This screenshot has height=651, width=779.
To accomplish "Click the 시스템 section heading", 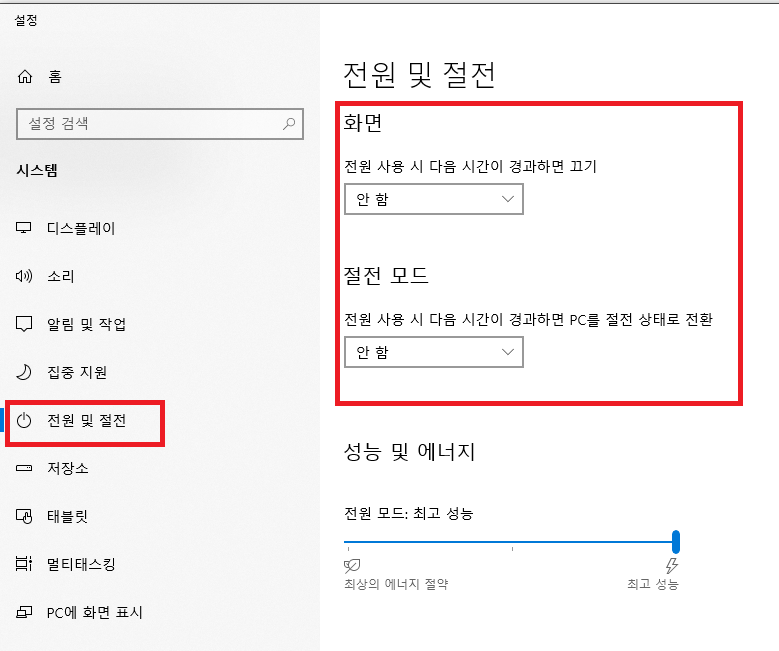I will pyautogui.click(x=37, y=170).
